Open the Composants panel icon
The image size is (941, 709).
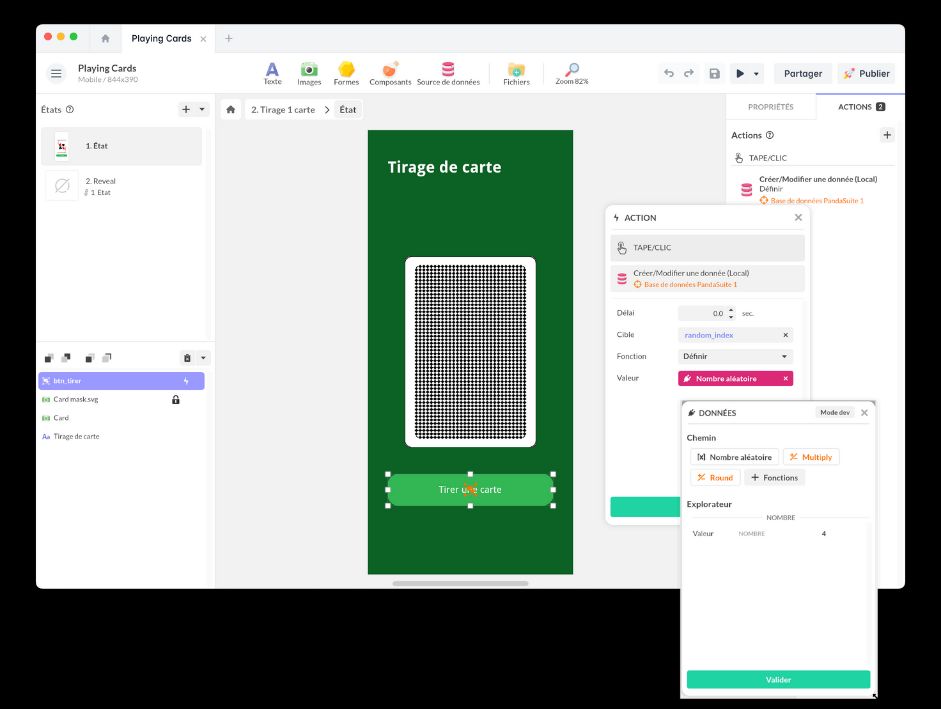coord(390,71)
